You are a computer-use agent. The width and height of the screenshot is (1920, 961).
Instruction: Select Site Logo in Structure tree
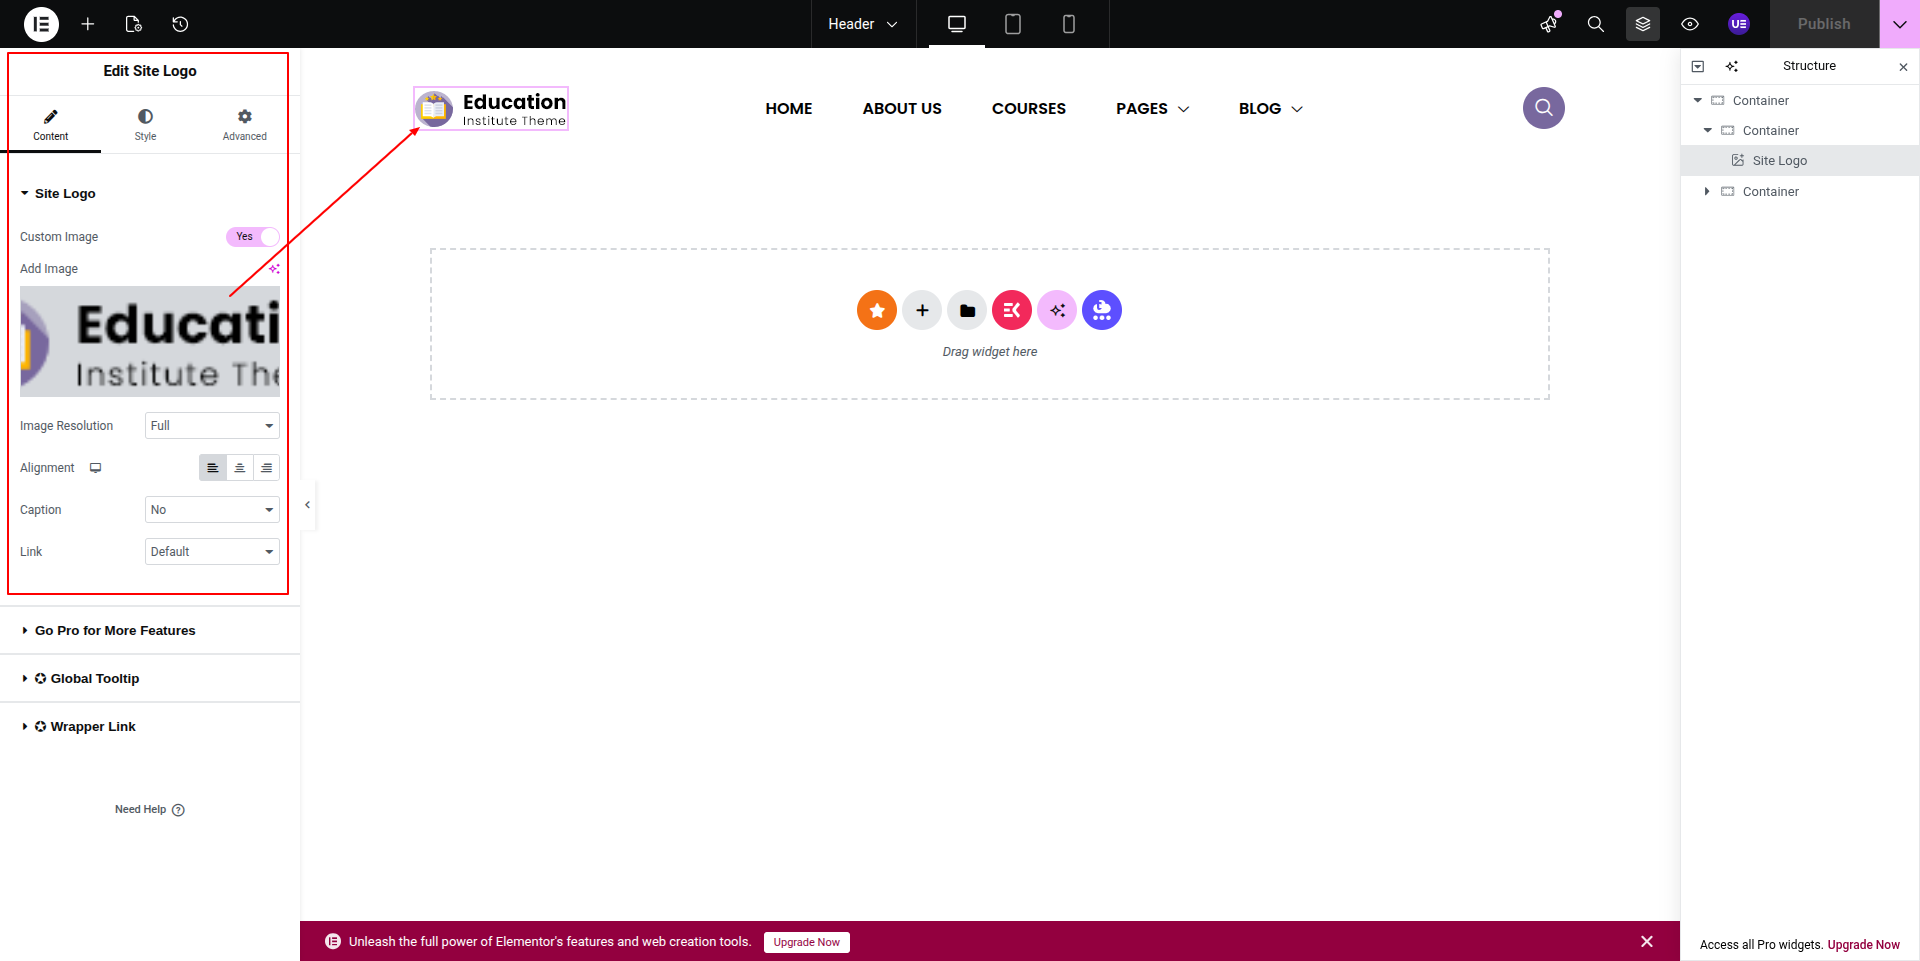[1779, 161]
